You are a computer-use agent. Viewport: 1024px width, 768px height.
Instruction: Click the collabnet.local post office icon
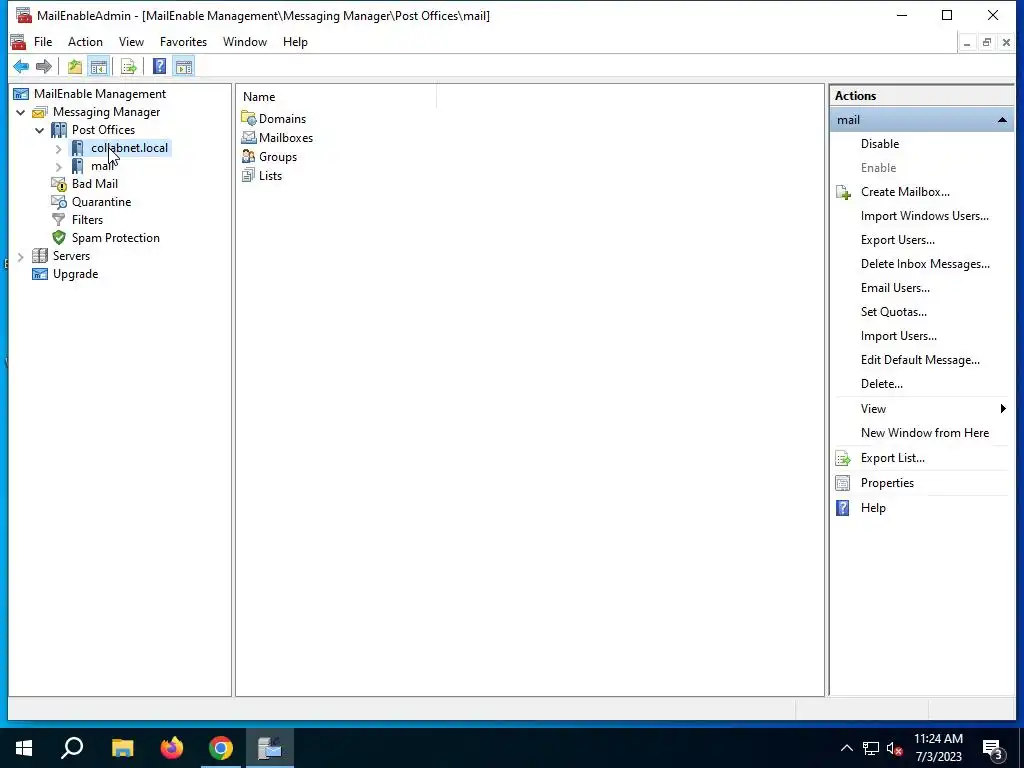click(x=78, y=148)
